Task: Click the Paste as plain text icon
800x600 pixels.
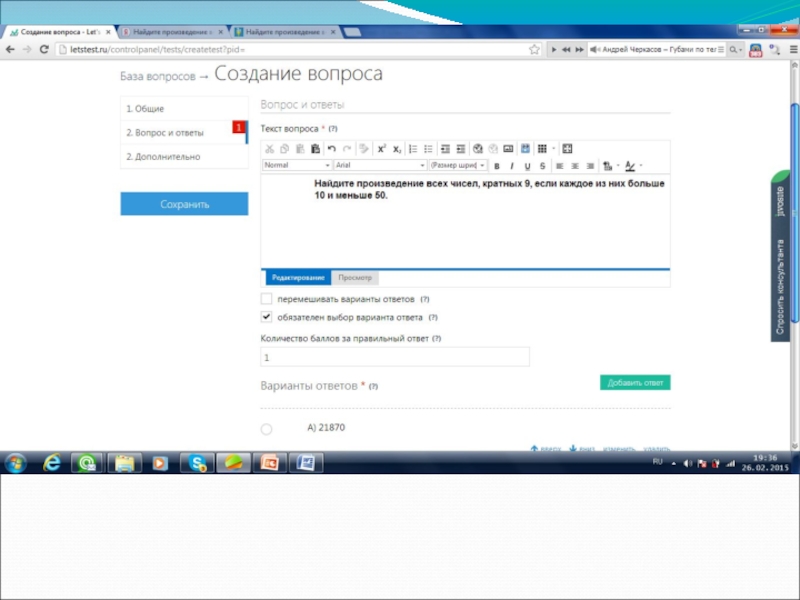Action: 315,149
